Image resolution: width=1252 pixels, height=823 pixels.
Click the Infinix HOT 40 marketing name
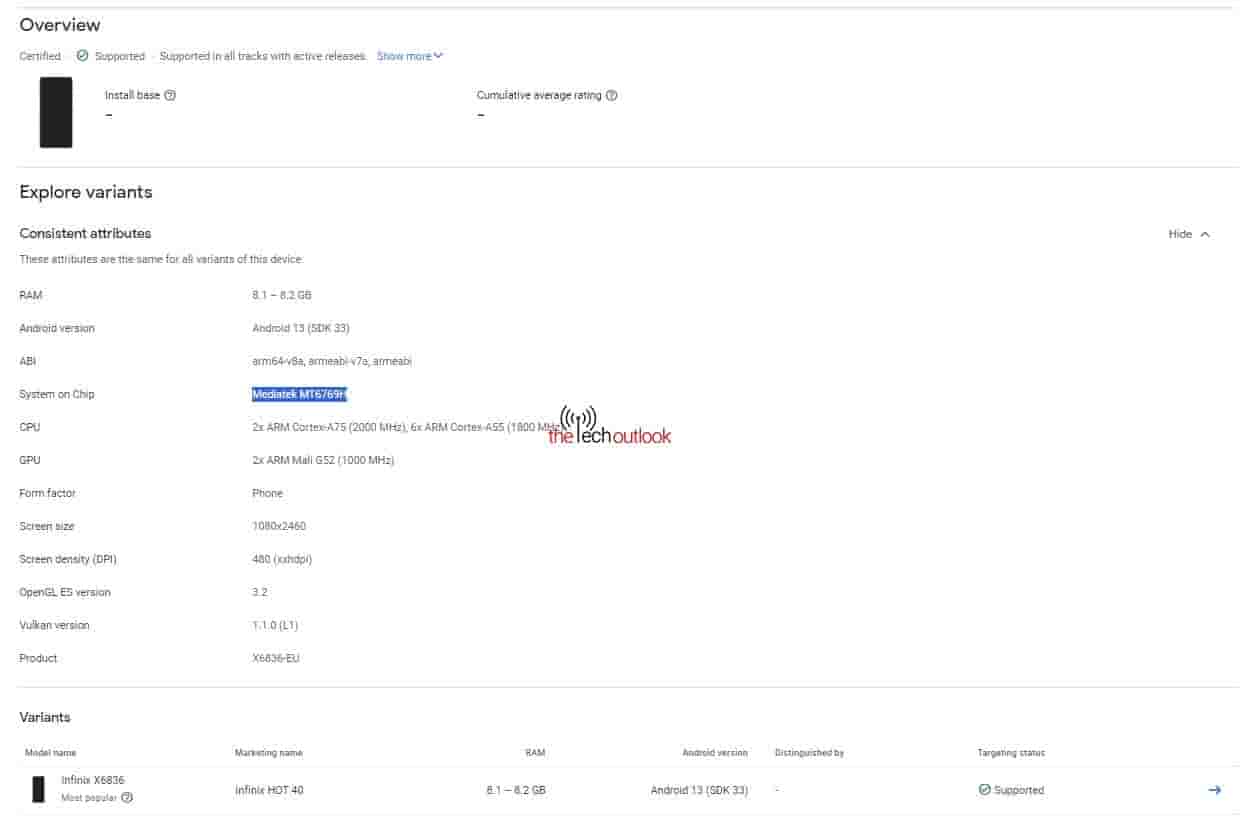point(269,790)
